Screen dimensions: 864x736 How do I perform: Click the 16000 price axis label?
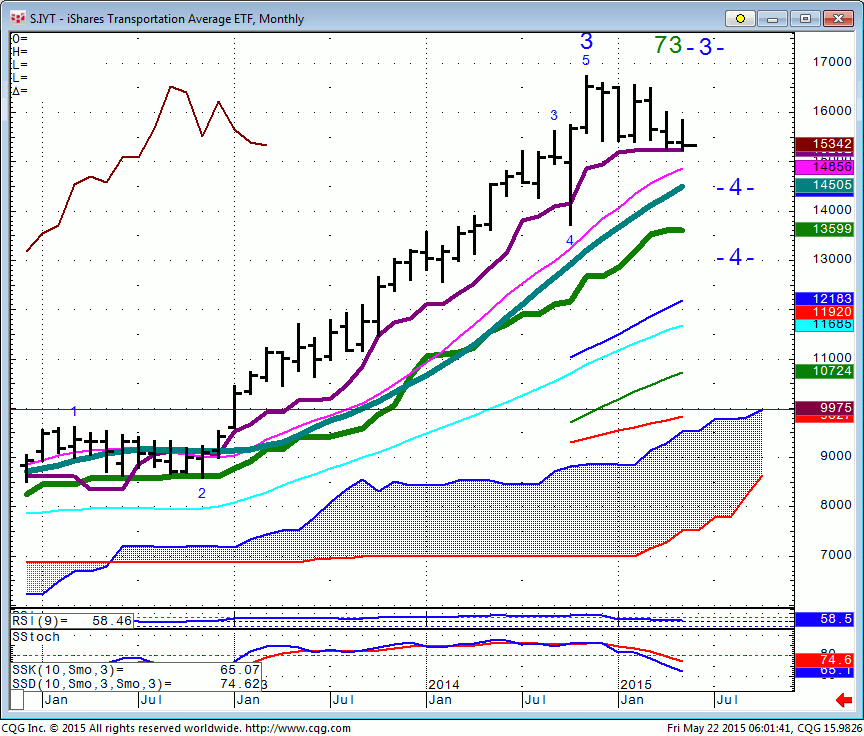point(832,111)
